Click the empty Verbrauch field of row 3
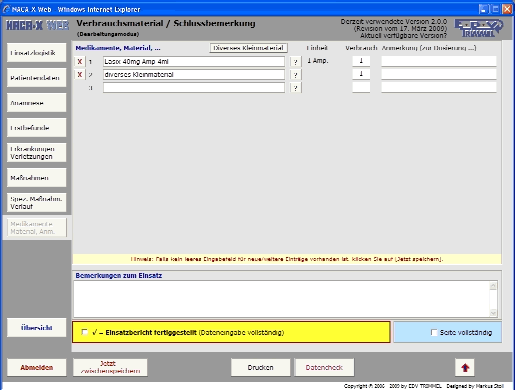The image size is (515, 390). pos(361,87)
